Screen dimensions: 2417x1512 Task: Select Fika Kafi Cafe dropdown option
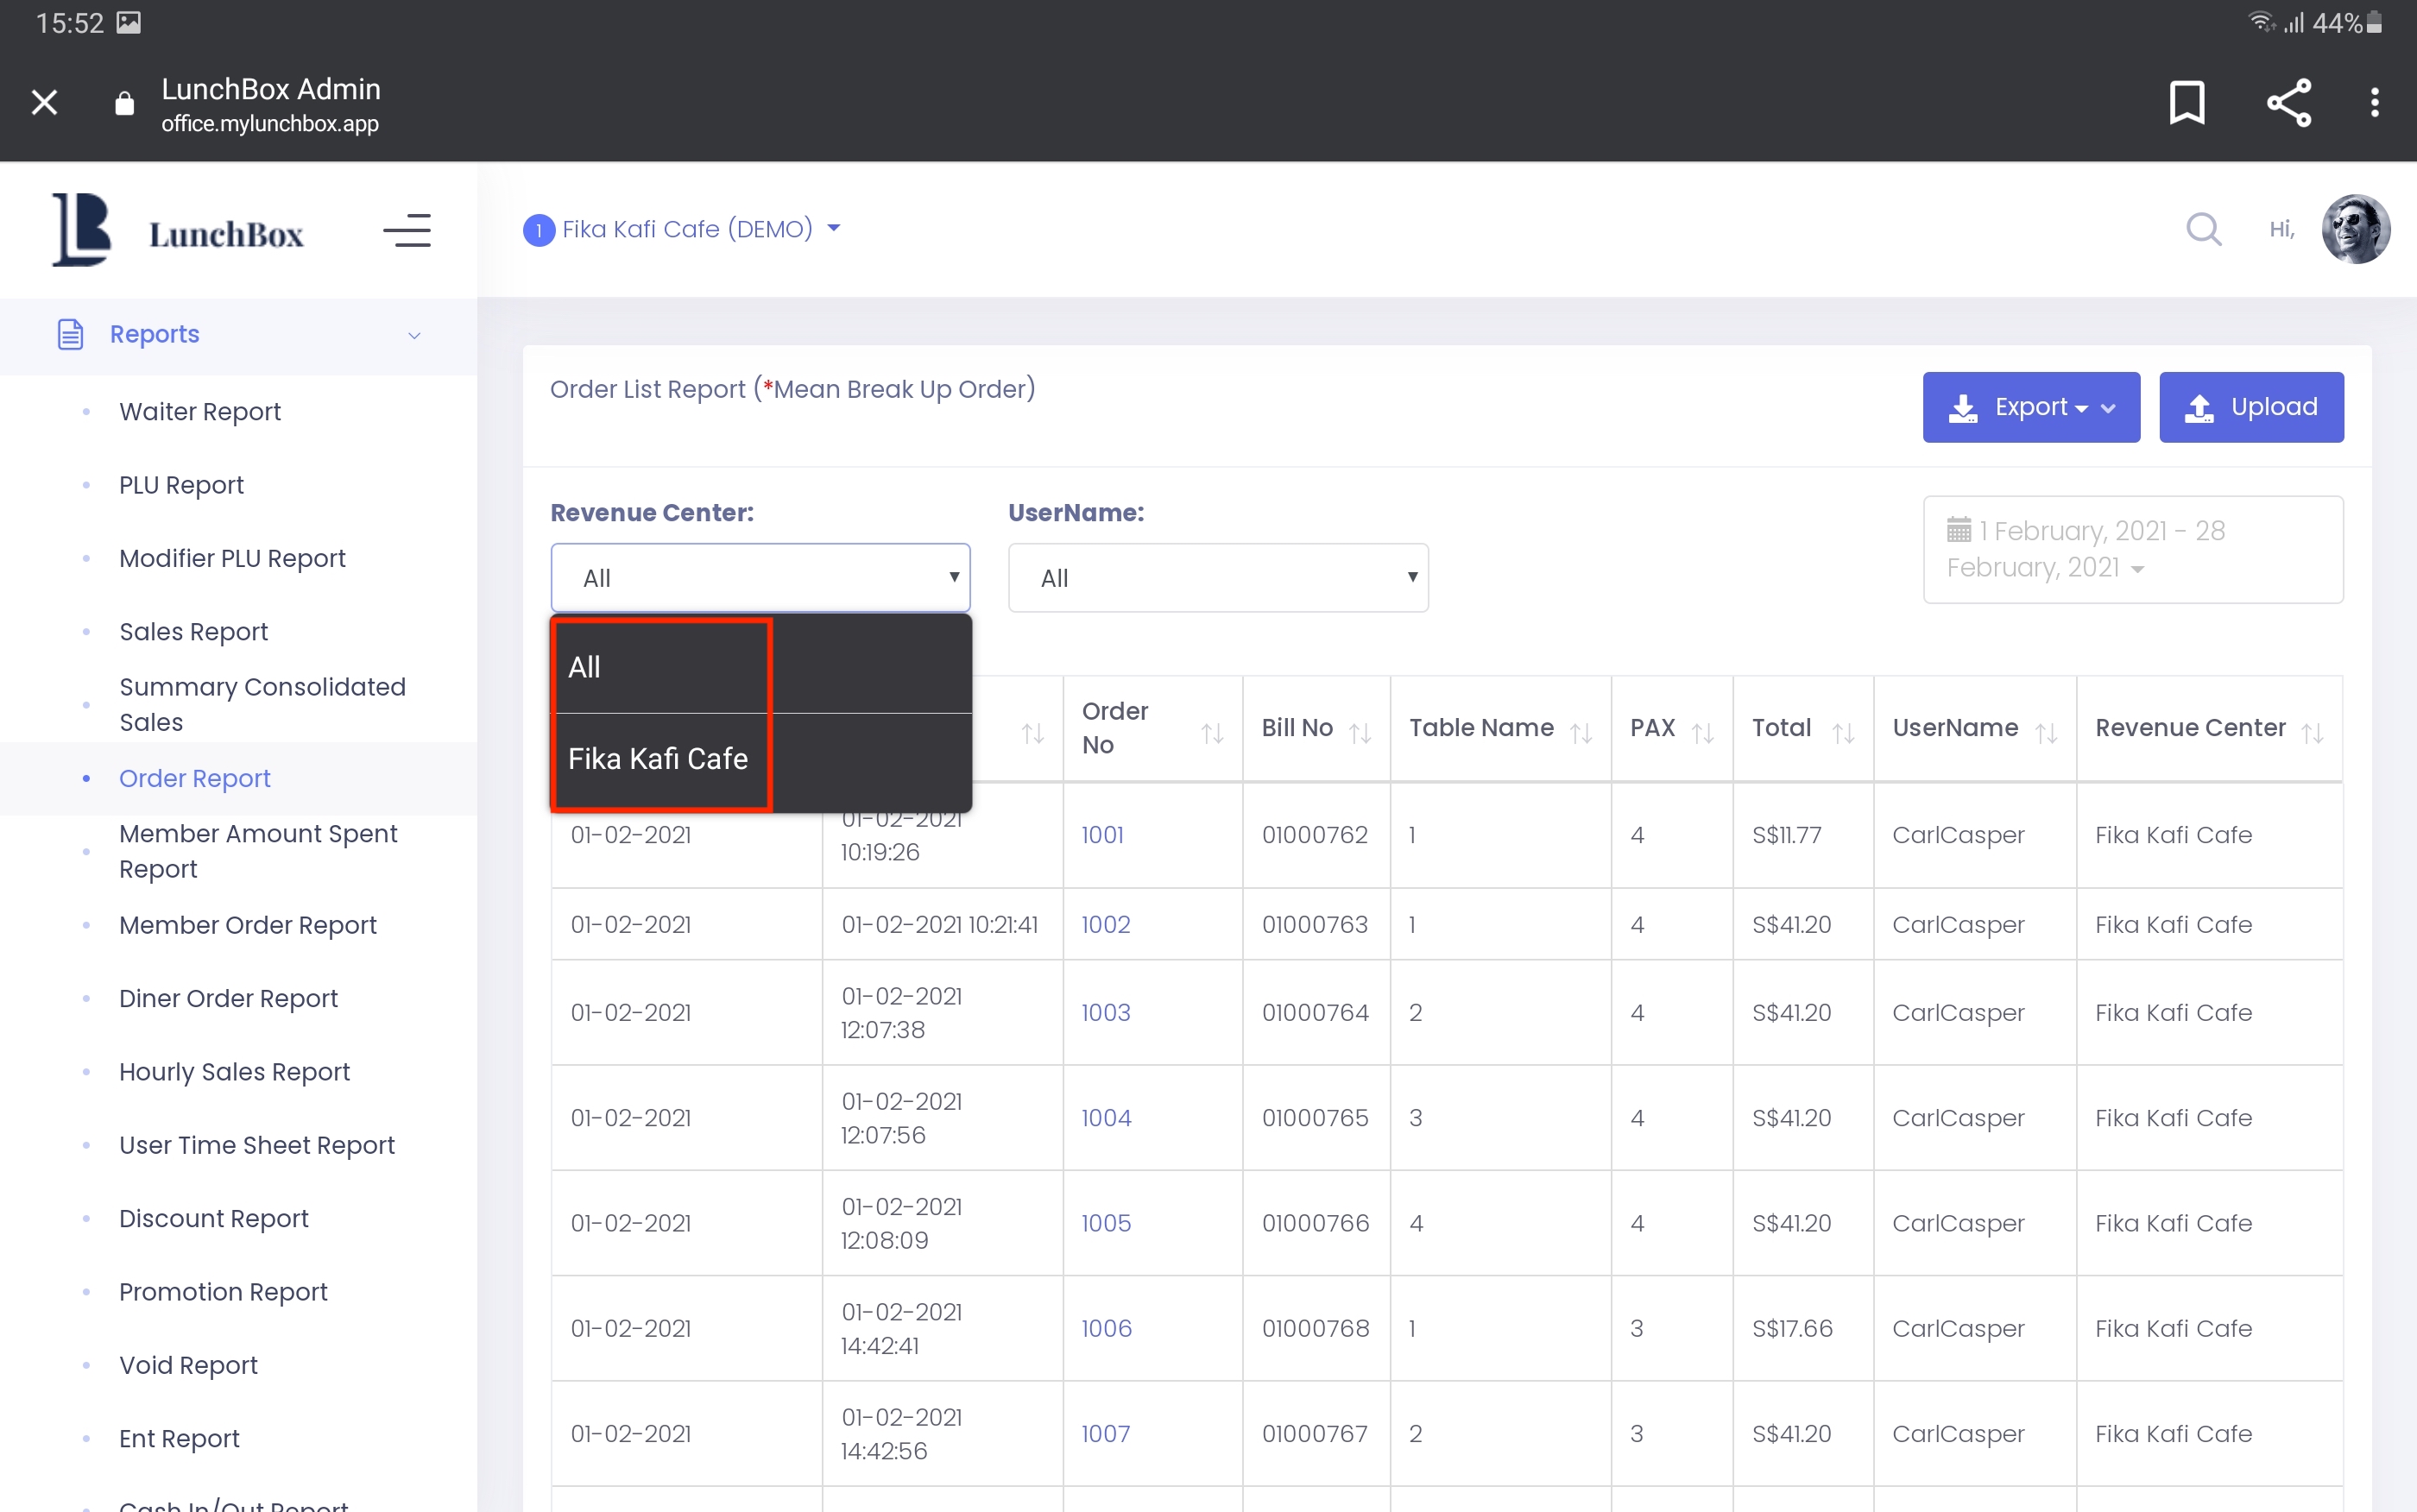(658, 759)
